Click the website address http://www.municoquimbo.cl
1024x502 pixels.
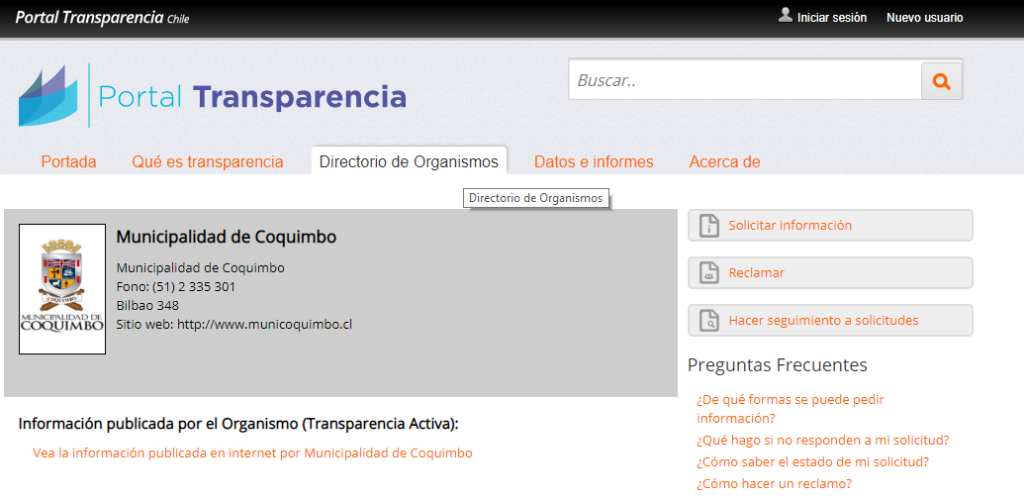click(x=264, y=324)
